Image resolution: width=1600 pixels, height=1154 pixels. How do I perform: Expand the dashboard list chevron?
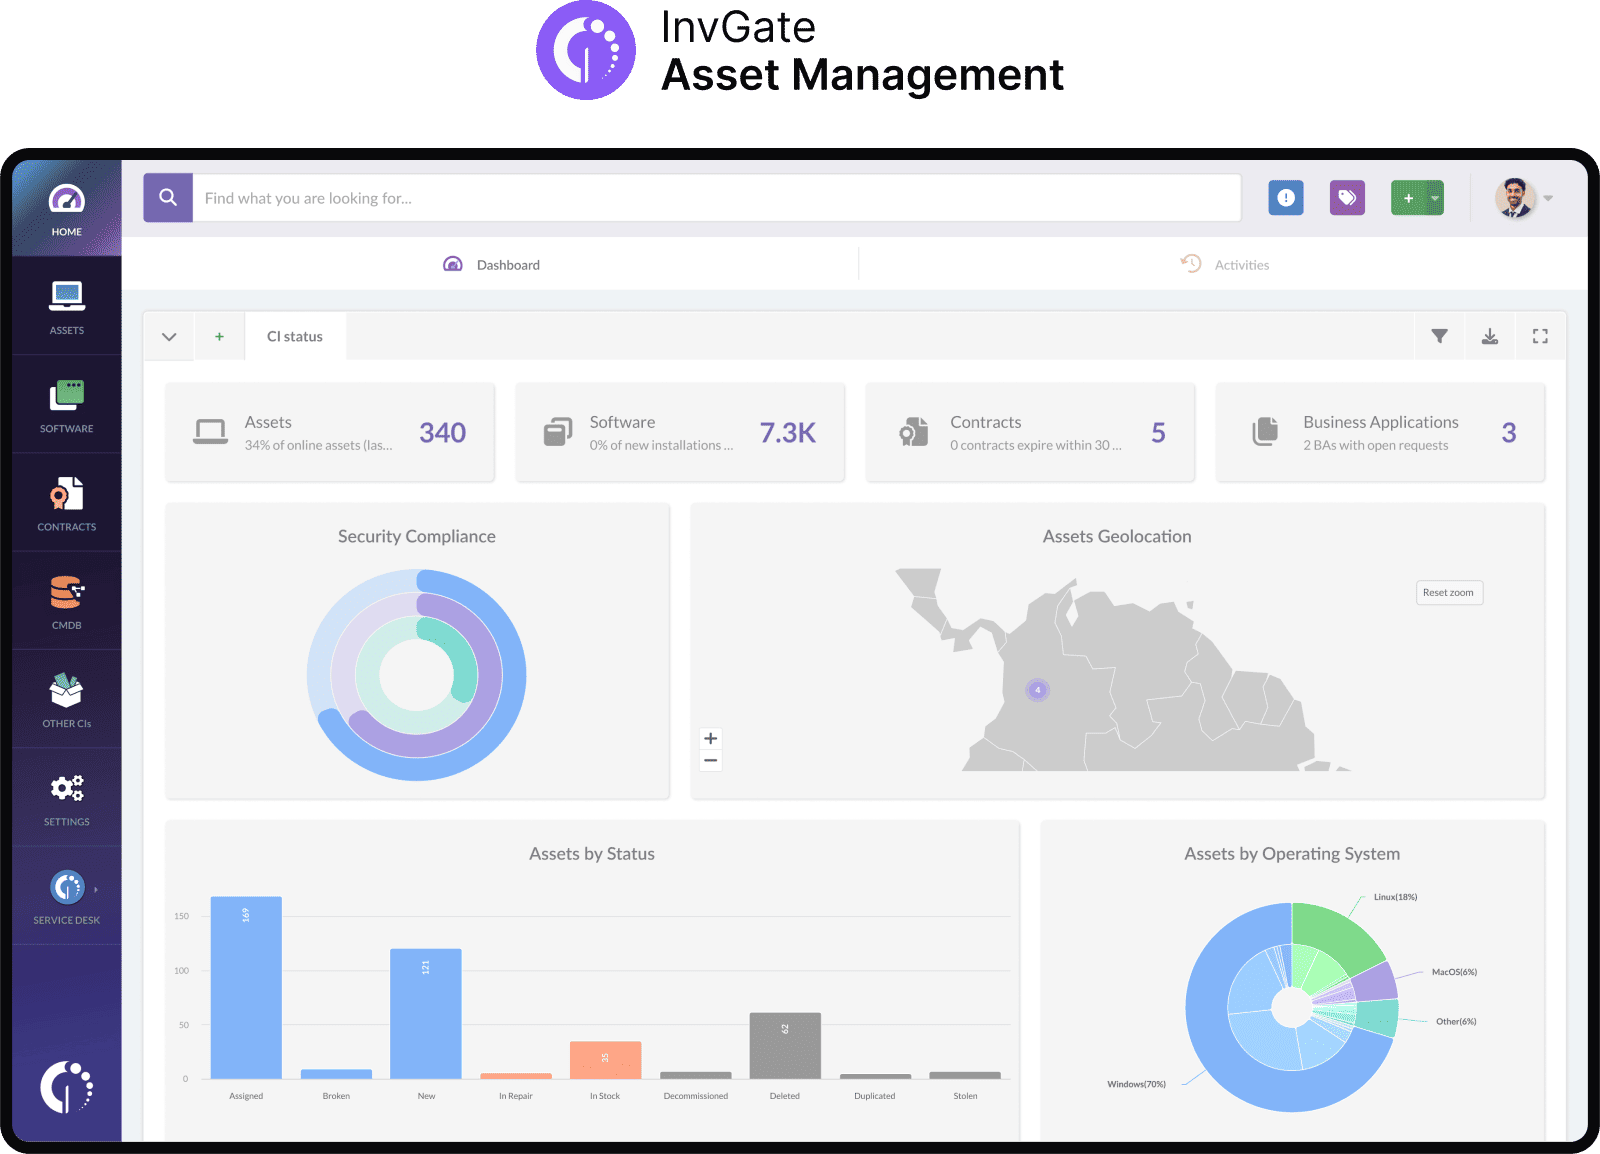[169, 336]
